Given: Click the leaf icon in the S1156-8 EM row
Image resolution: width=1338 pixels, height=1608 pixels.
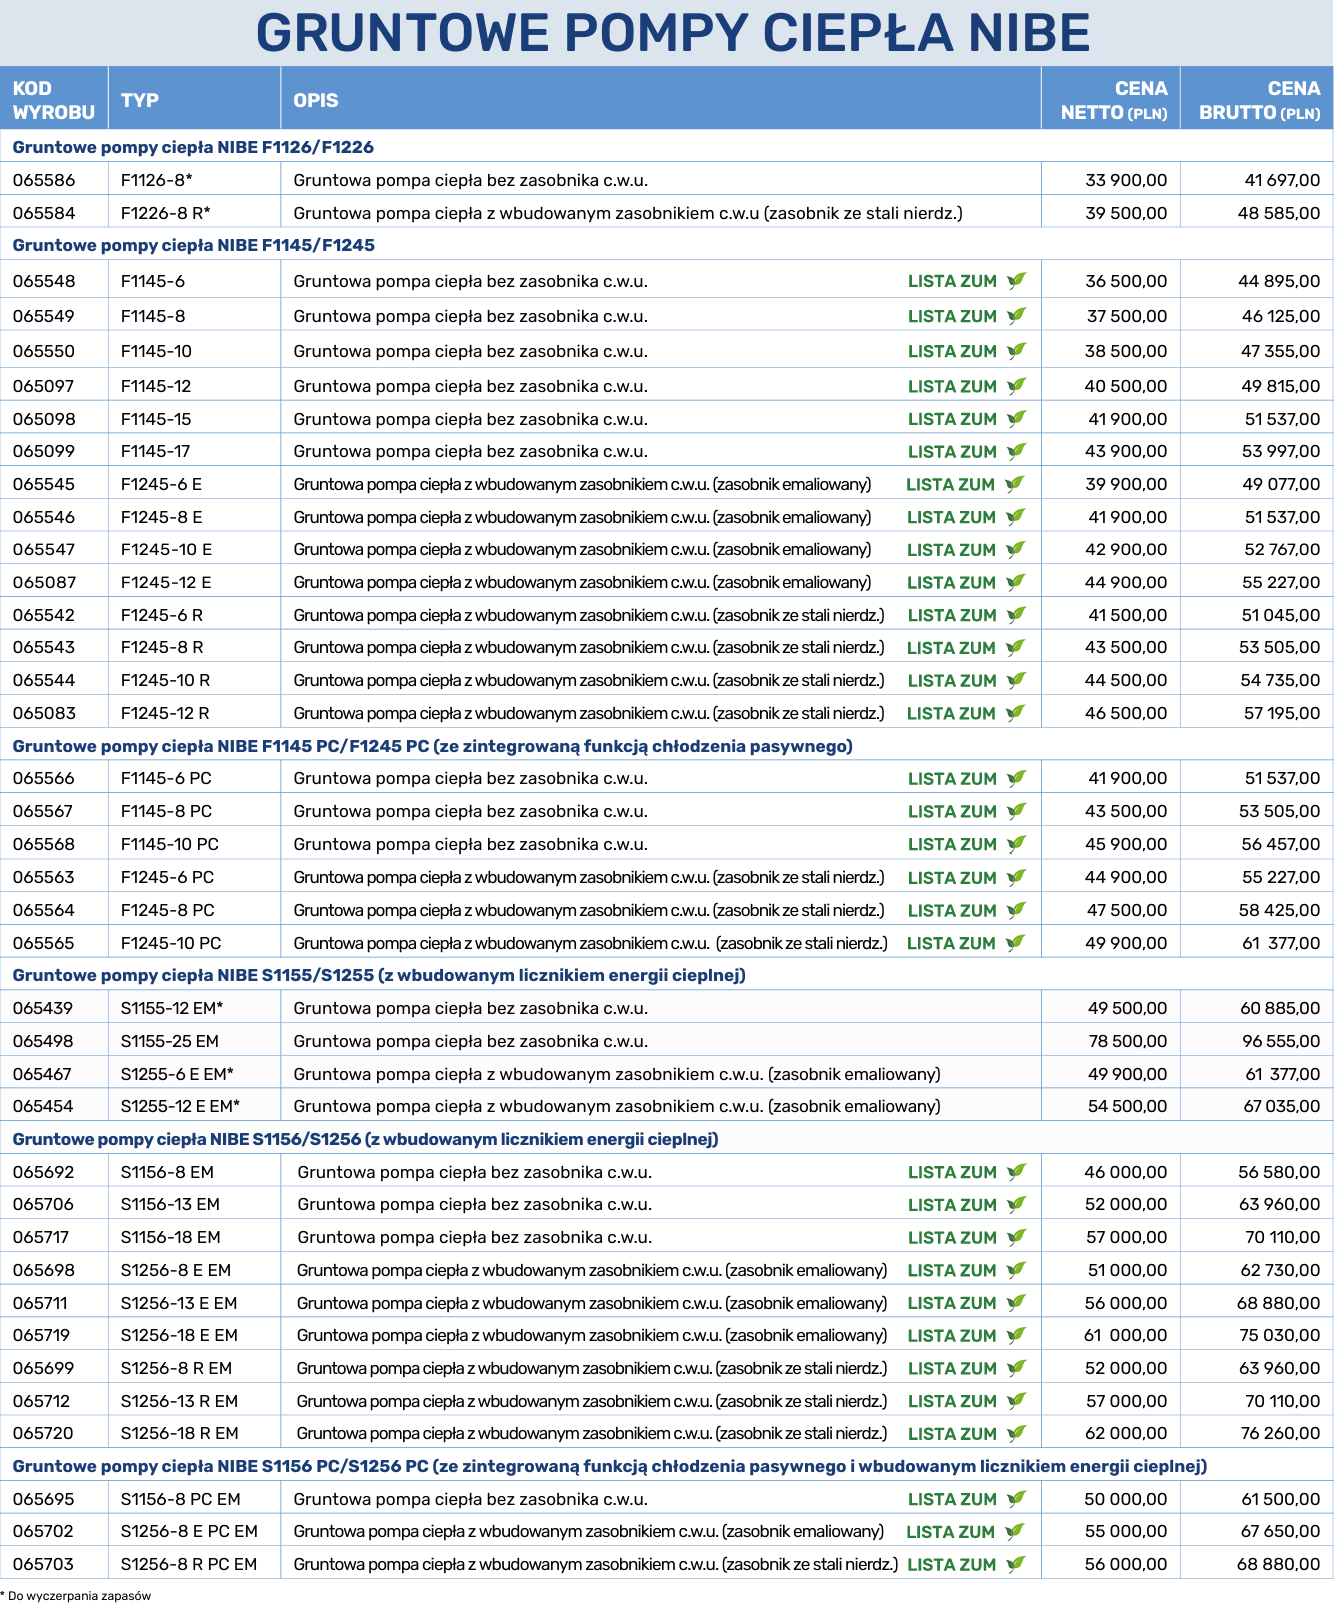Looking at the screenshot, I should 1016,1172.
